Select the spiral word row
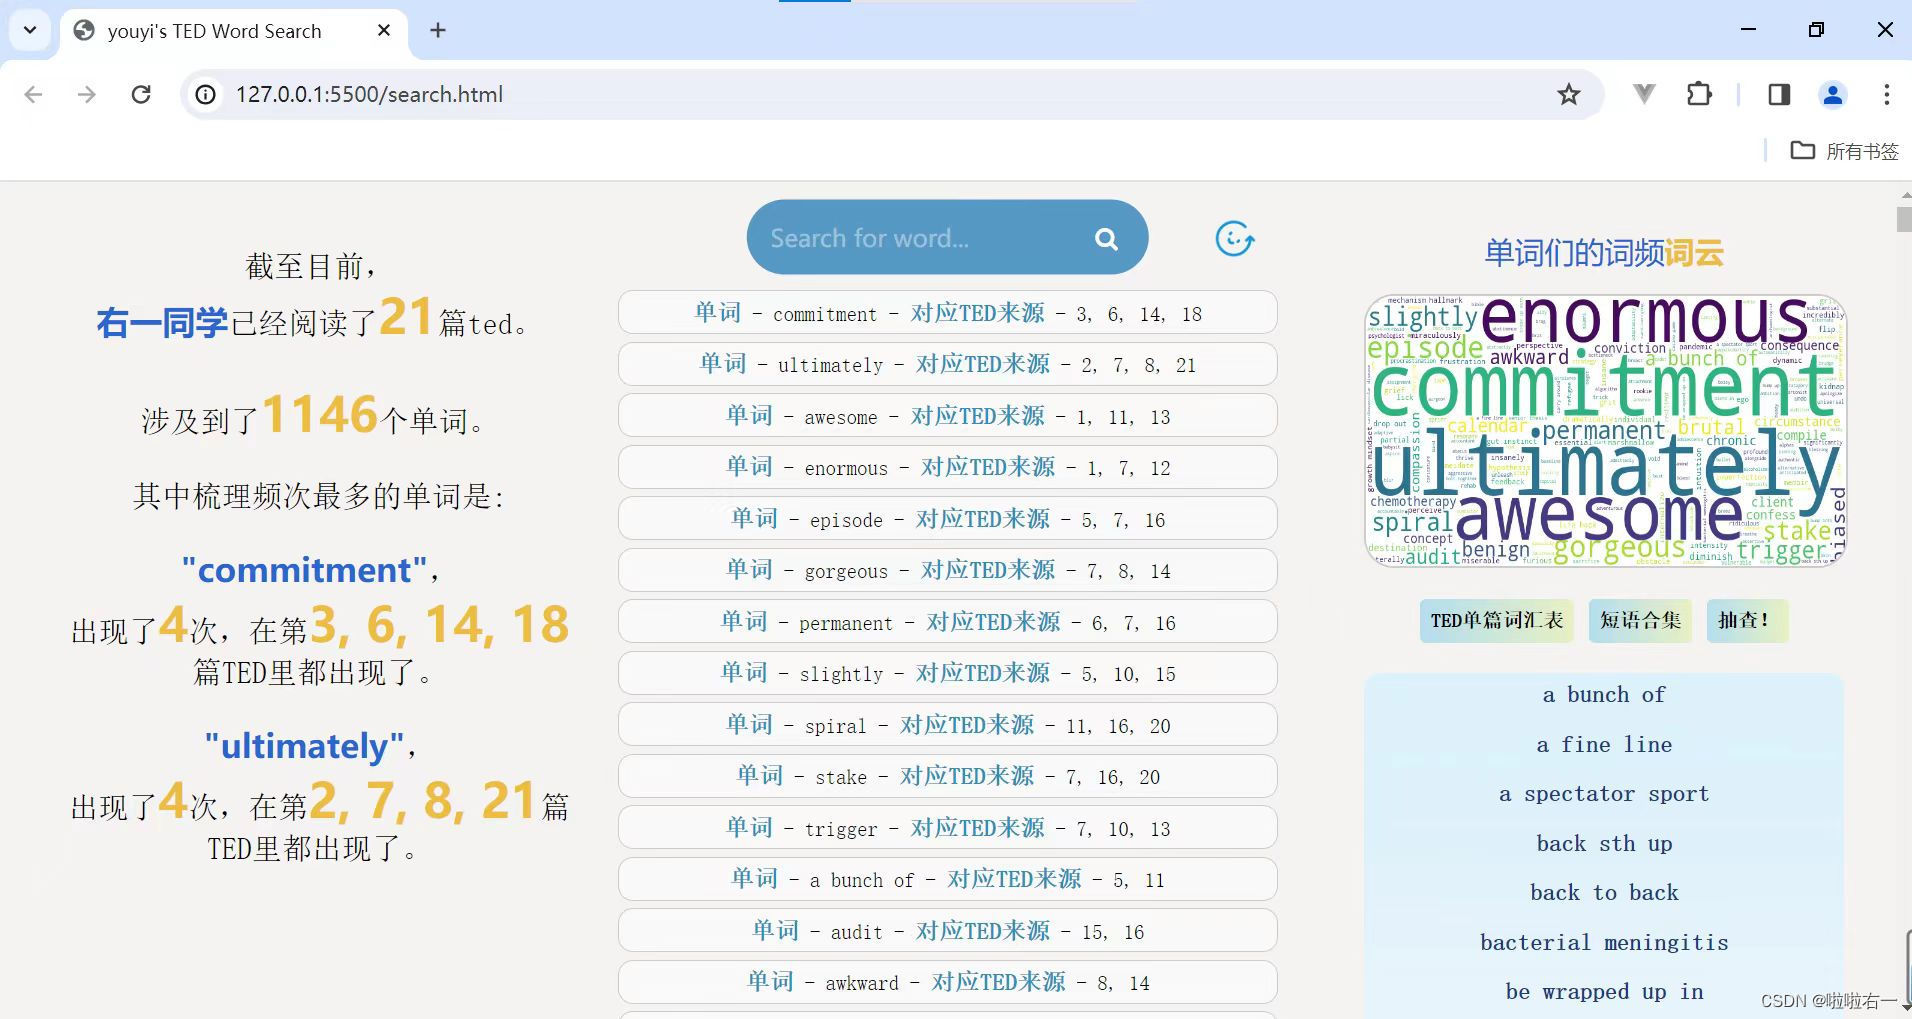 click(947, 725)
